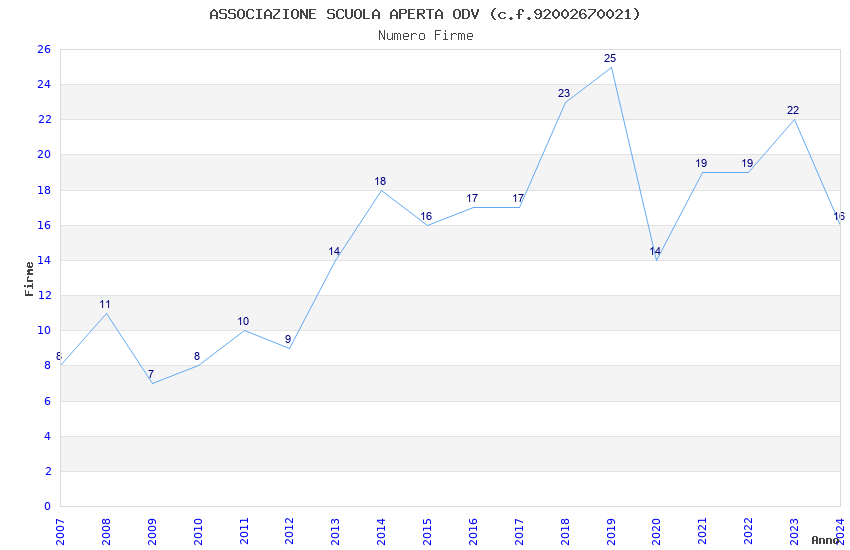Click the y-axis tick label 26

(x=44, y=49)
